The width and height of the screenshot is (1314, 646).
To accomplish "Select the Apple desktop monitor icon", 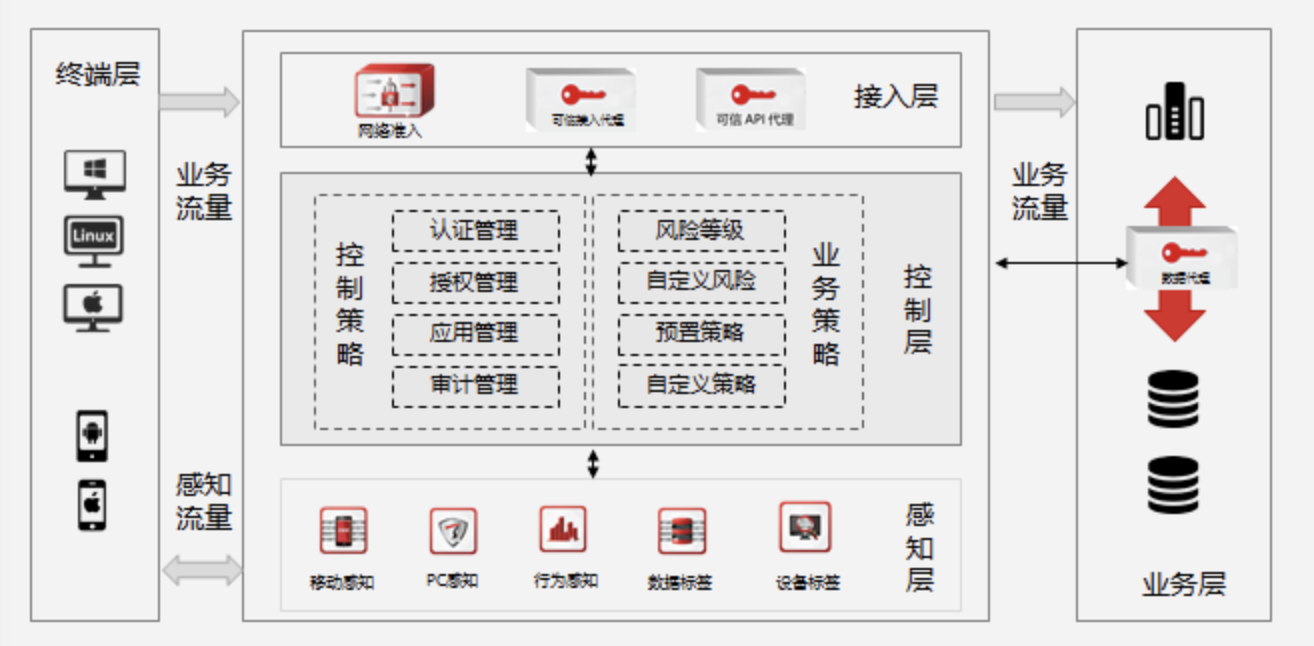I will tap(94, 306).
